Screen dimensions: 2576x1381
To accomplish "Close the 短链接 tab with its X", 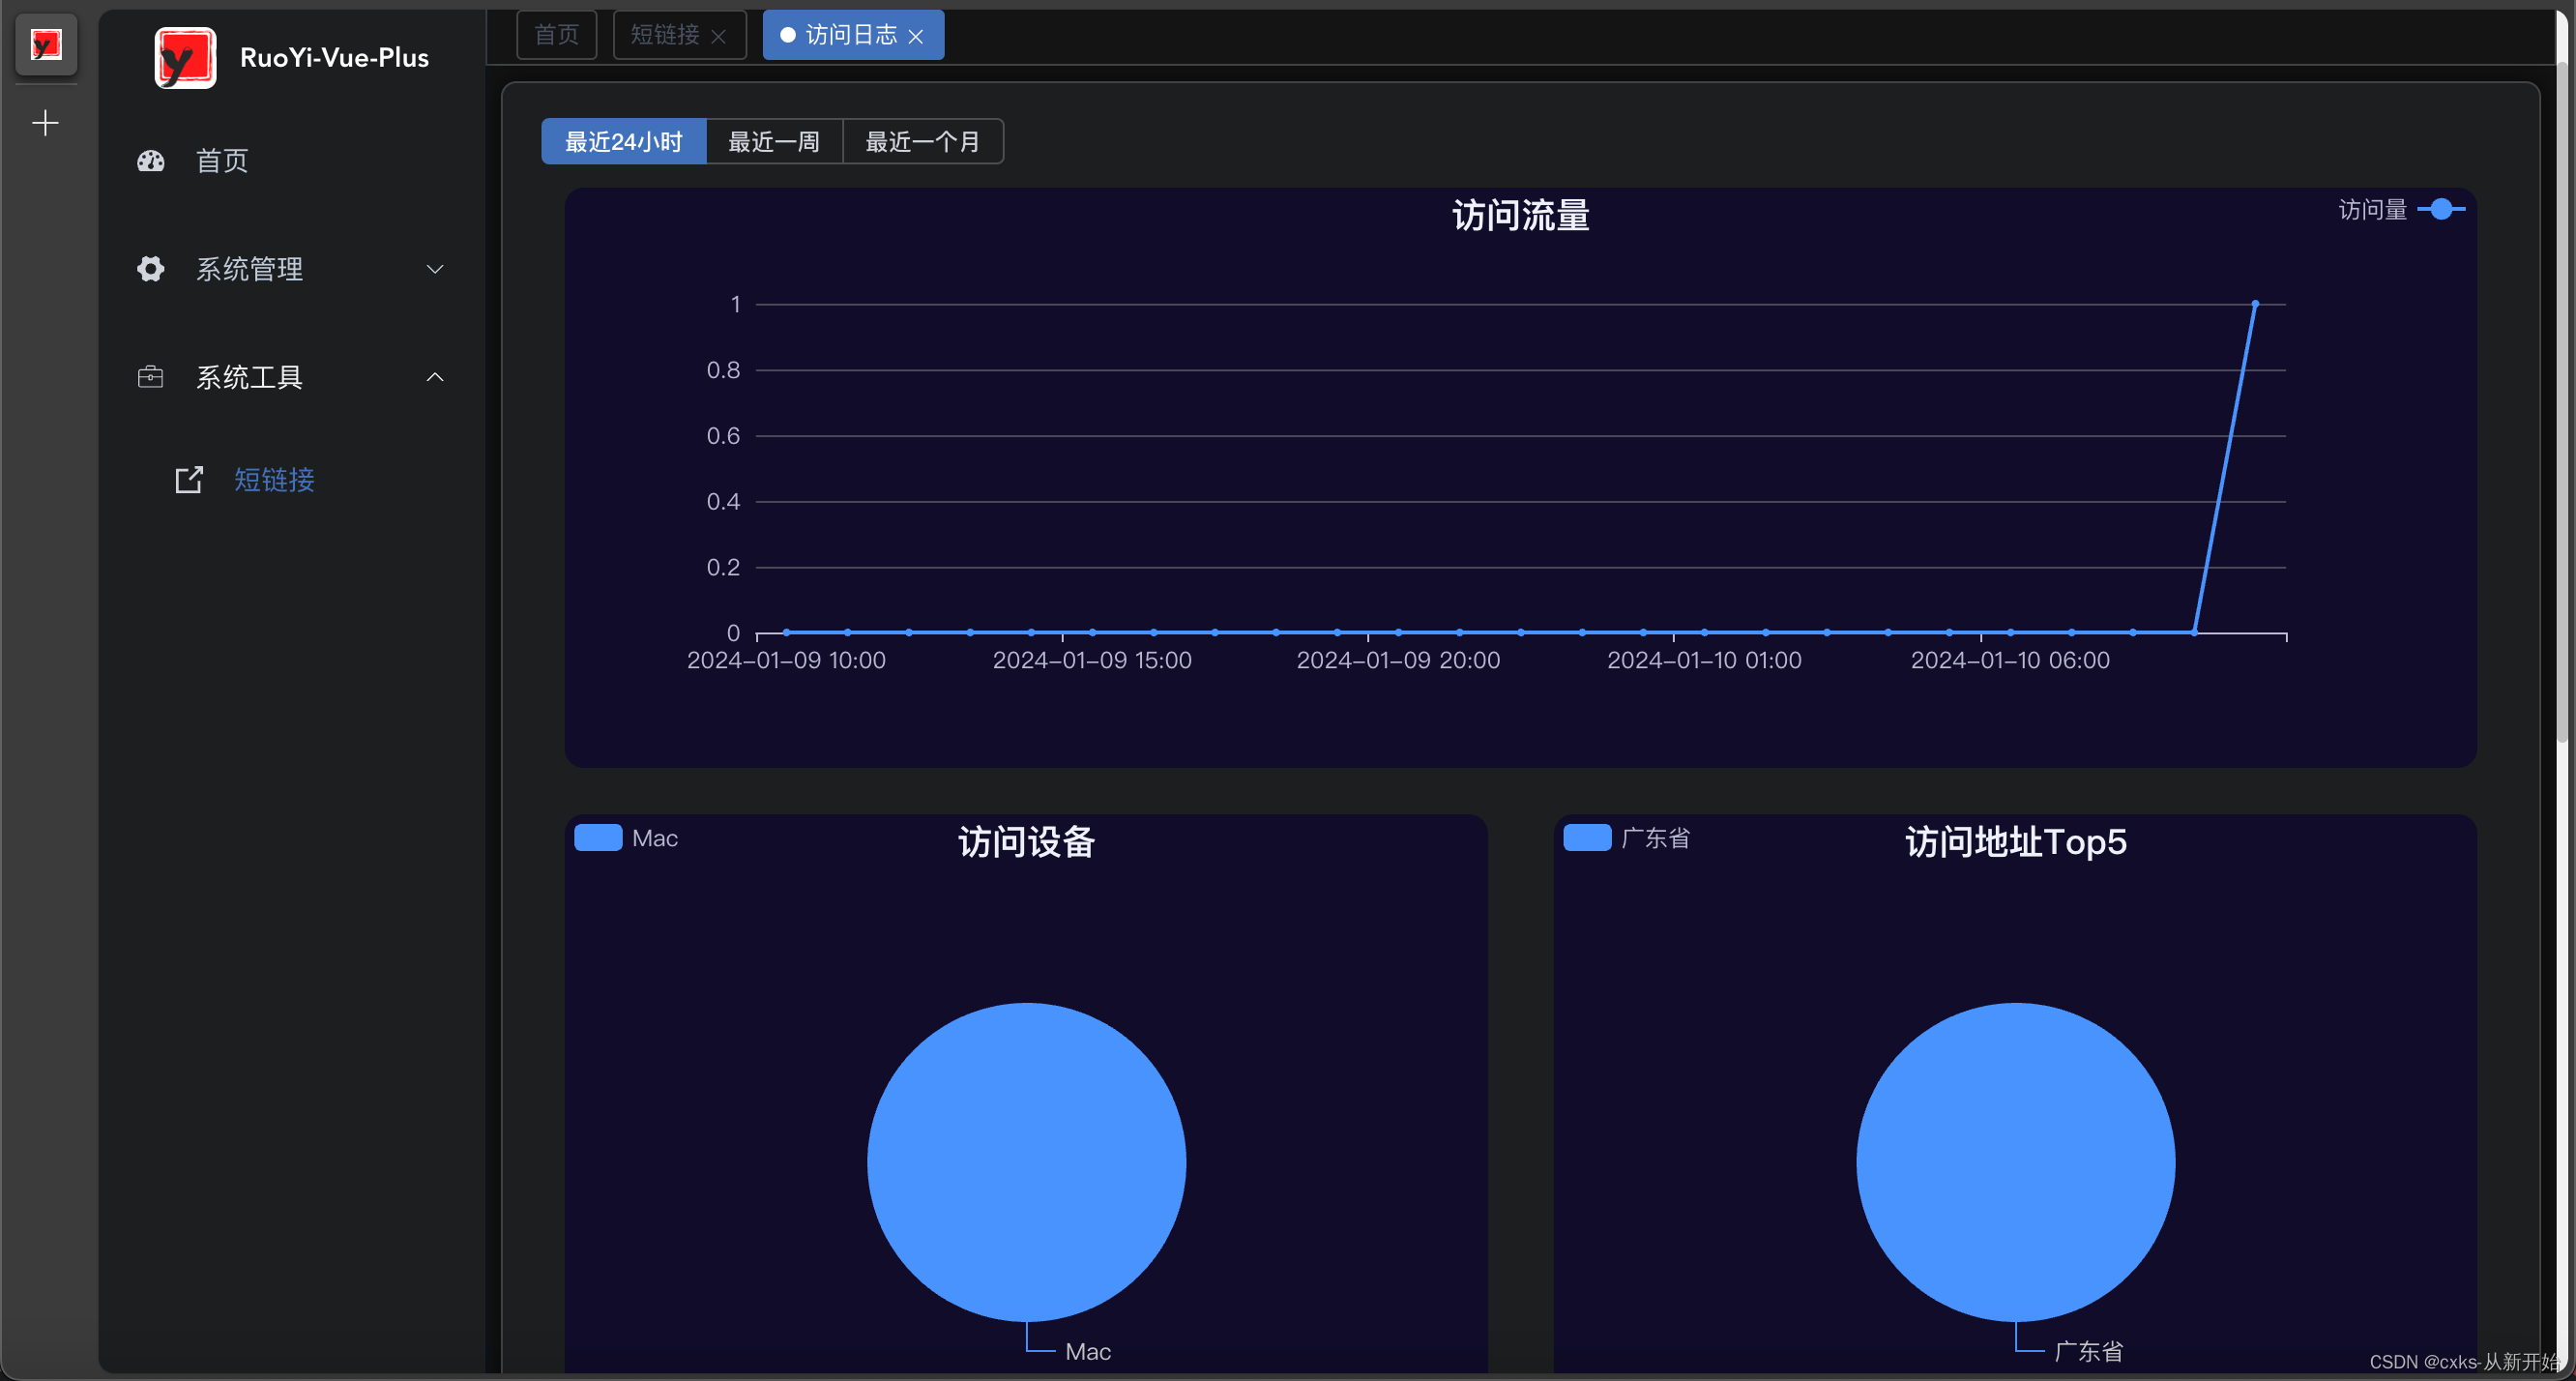I will click(718, 36).
